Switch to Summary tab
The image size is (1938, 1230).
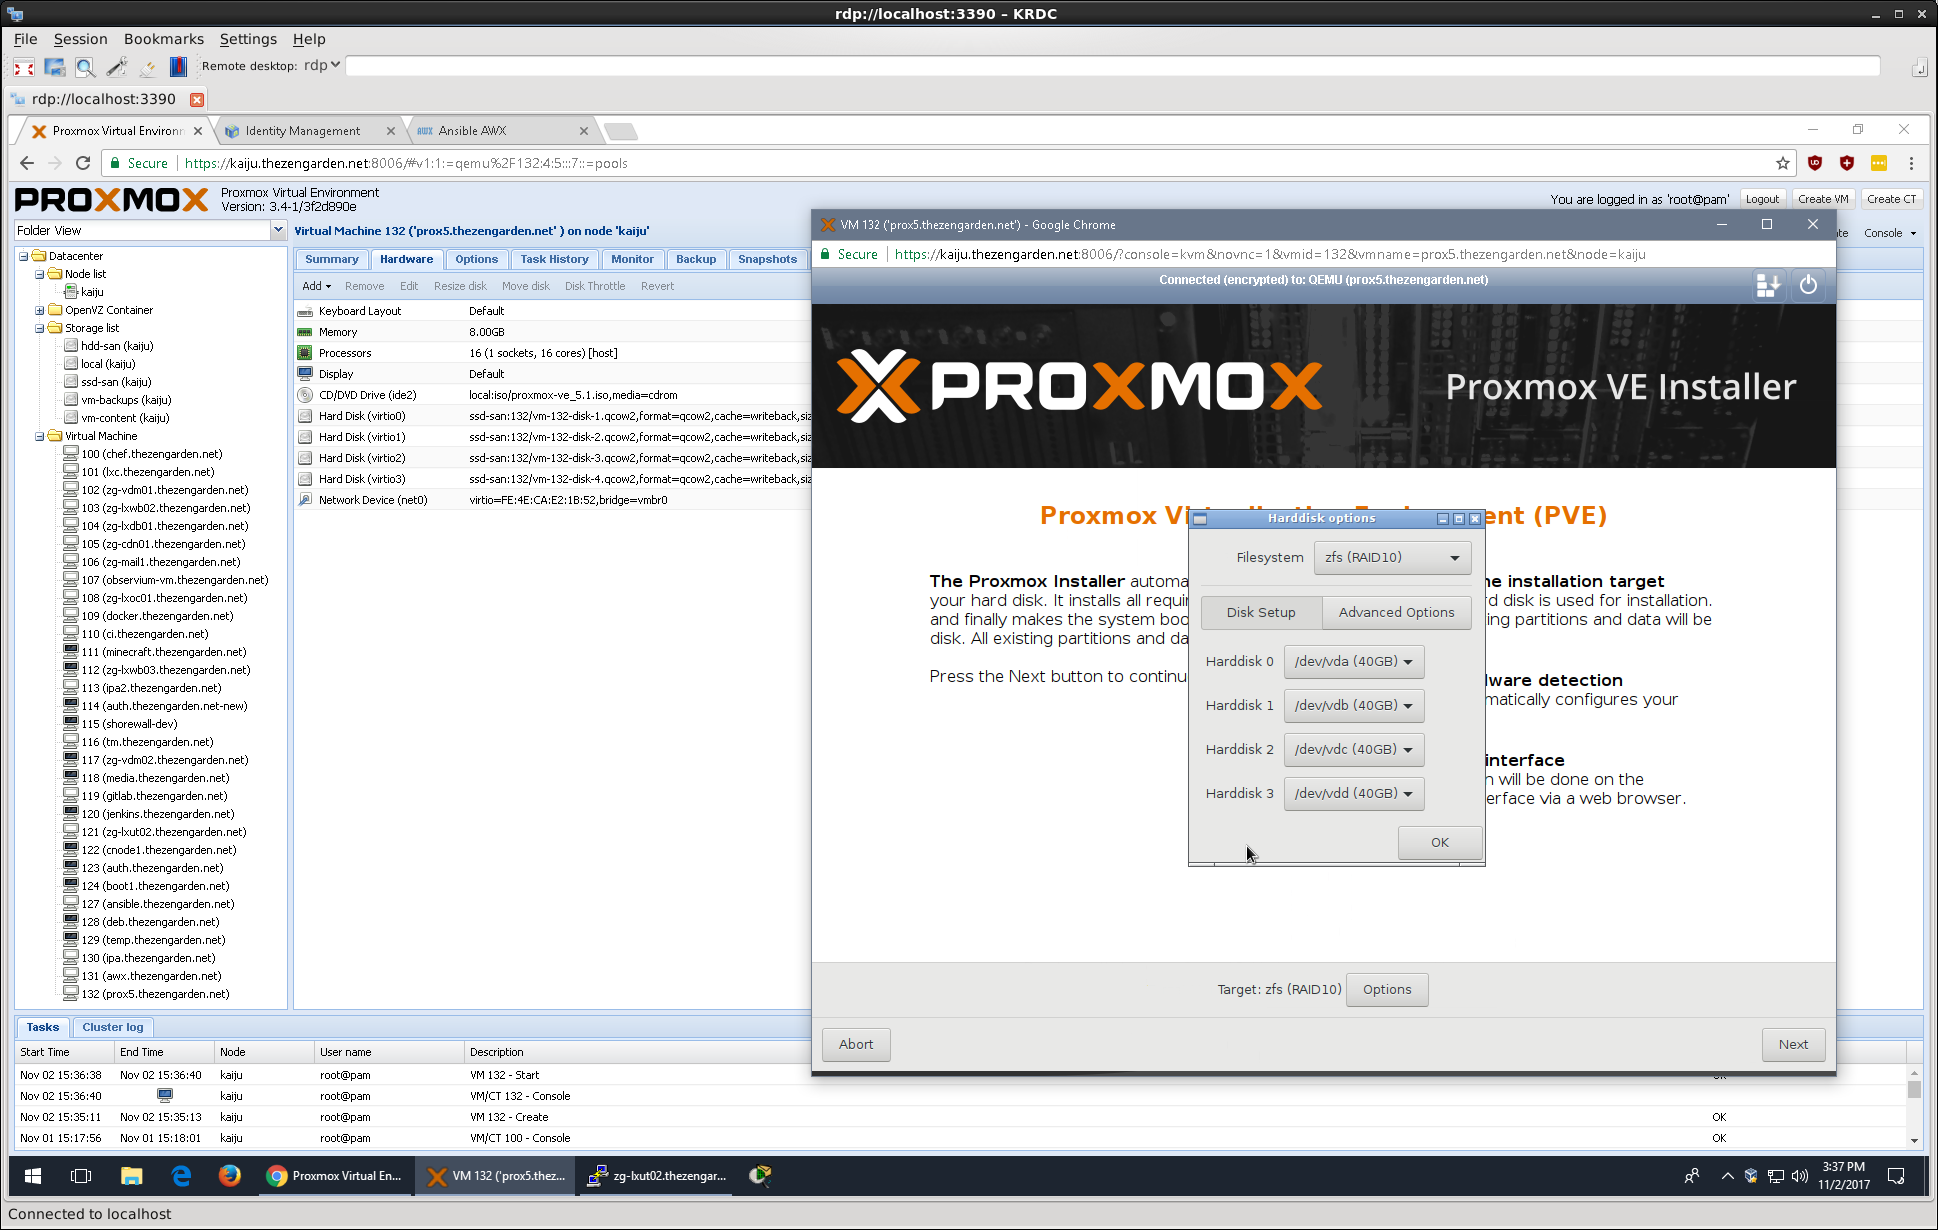pyautogui.click(x=331, y=259)
